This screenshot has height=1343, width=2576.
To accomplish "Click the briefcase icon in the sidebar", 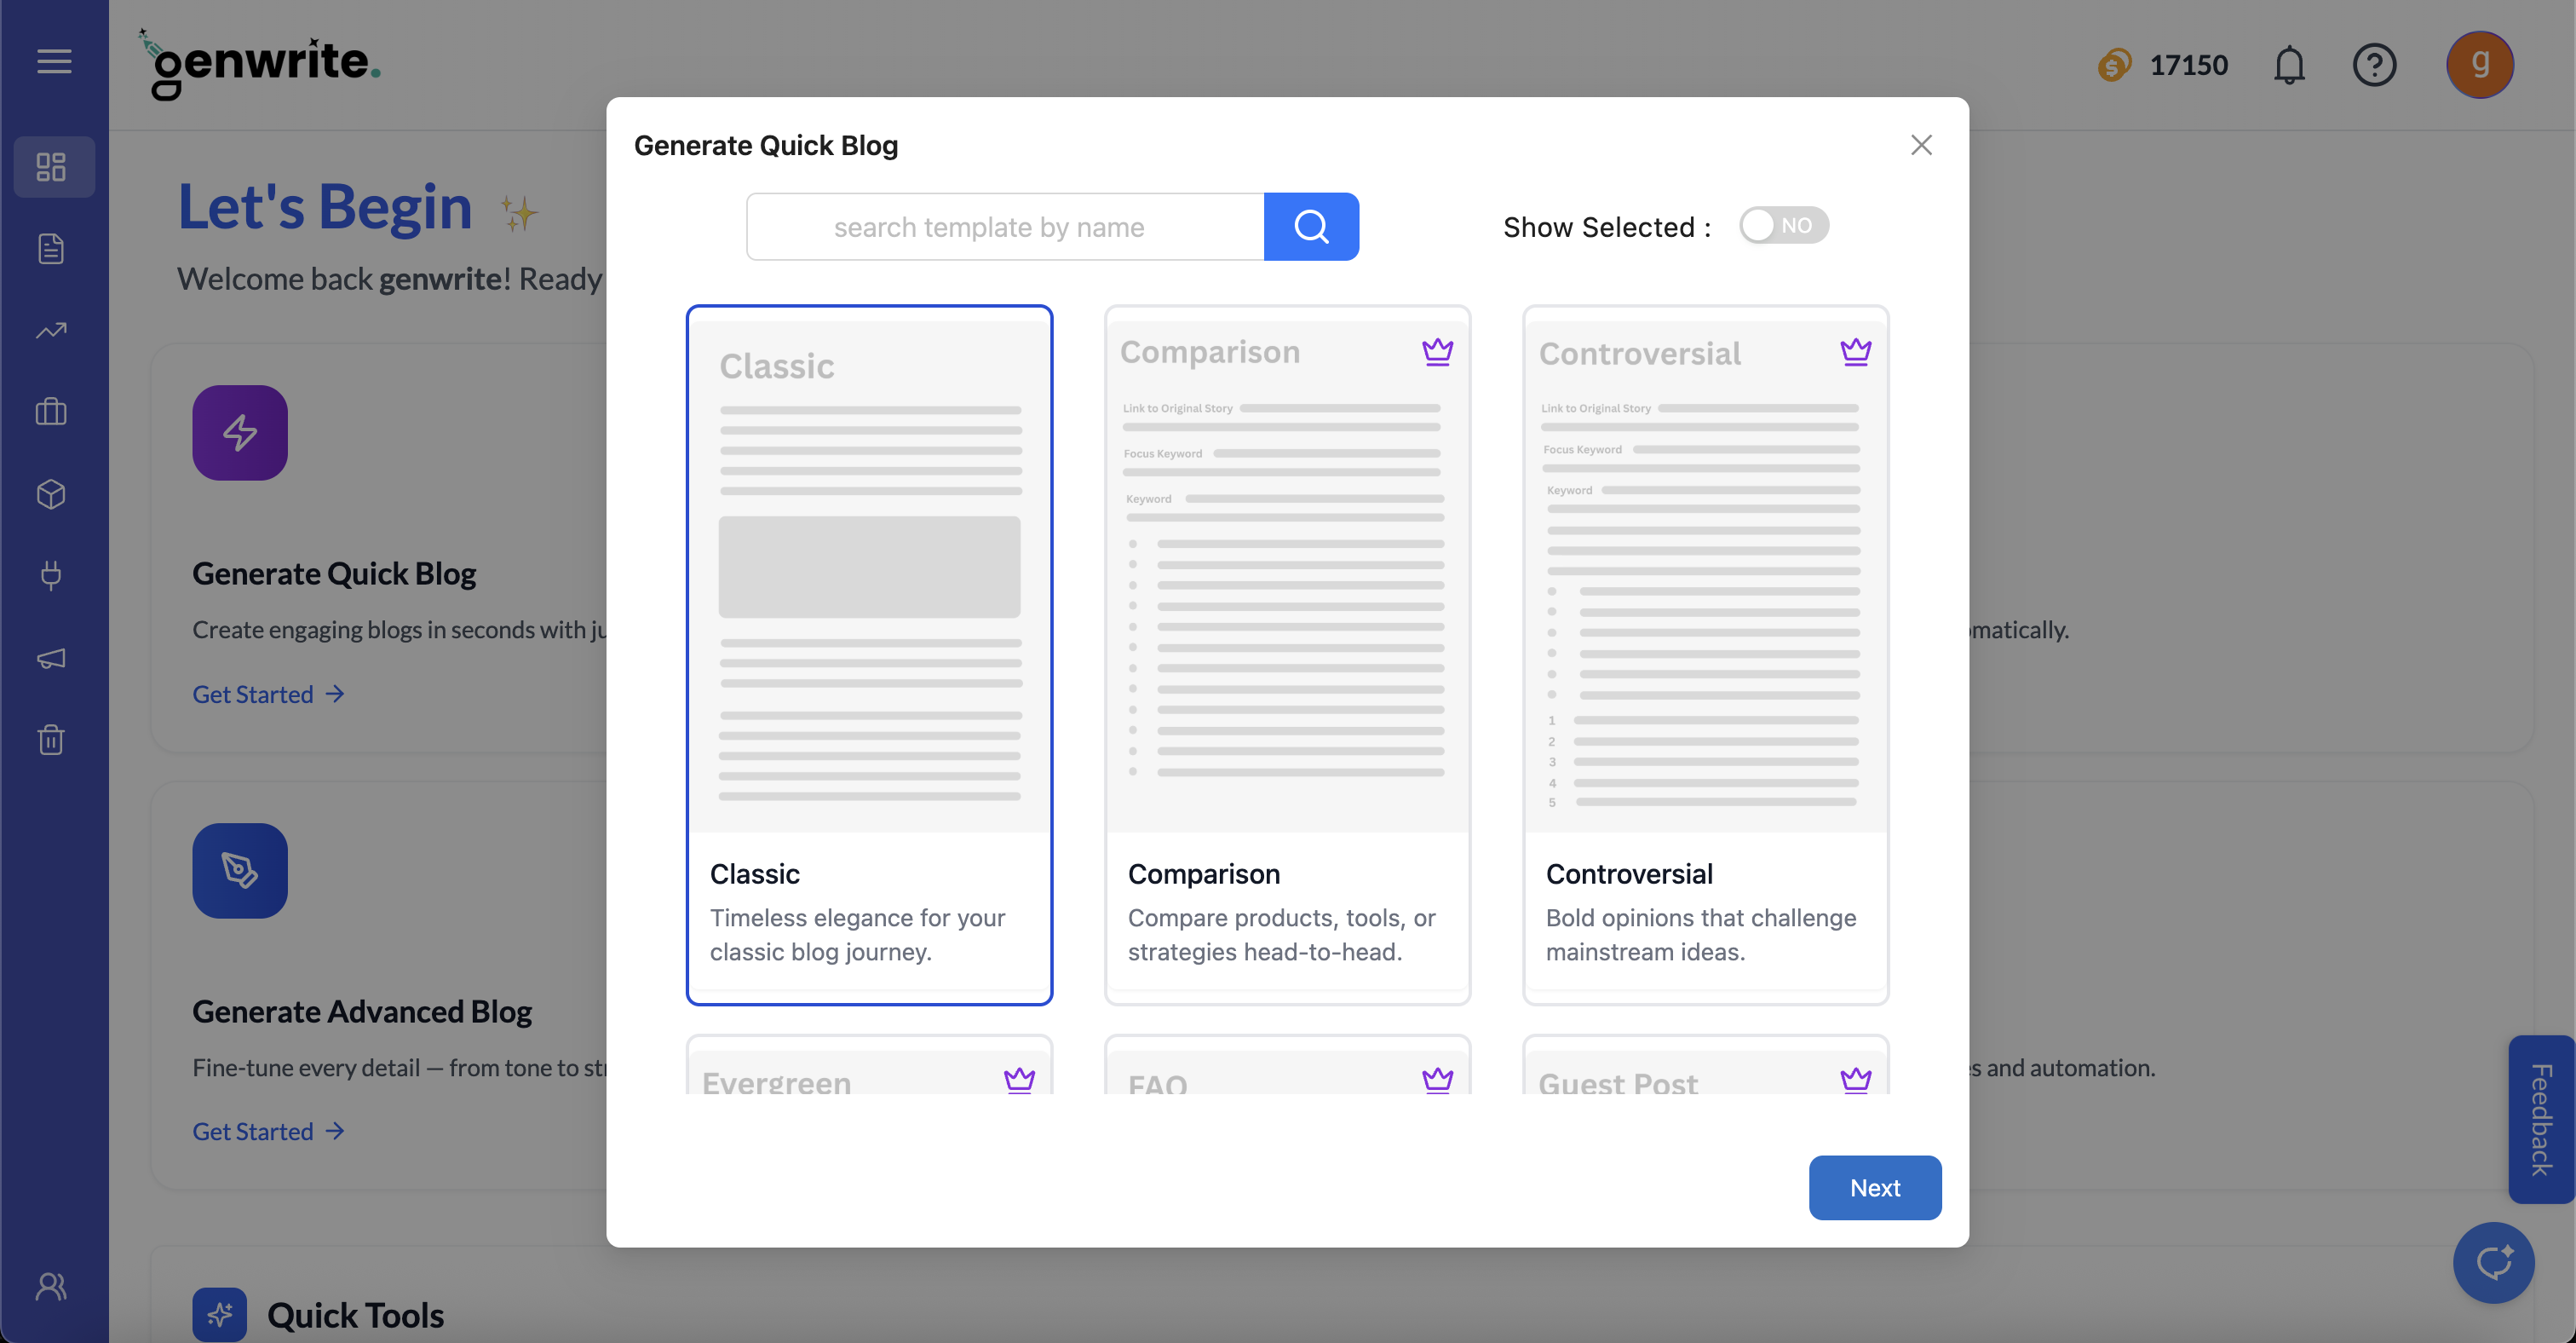I will 50,412.
